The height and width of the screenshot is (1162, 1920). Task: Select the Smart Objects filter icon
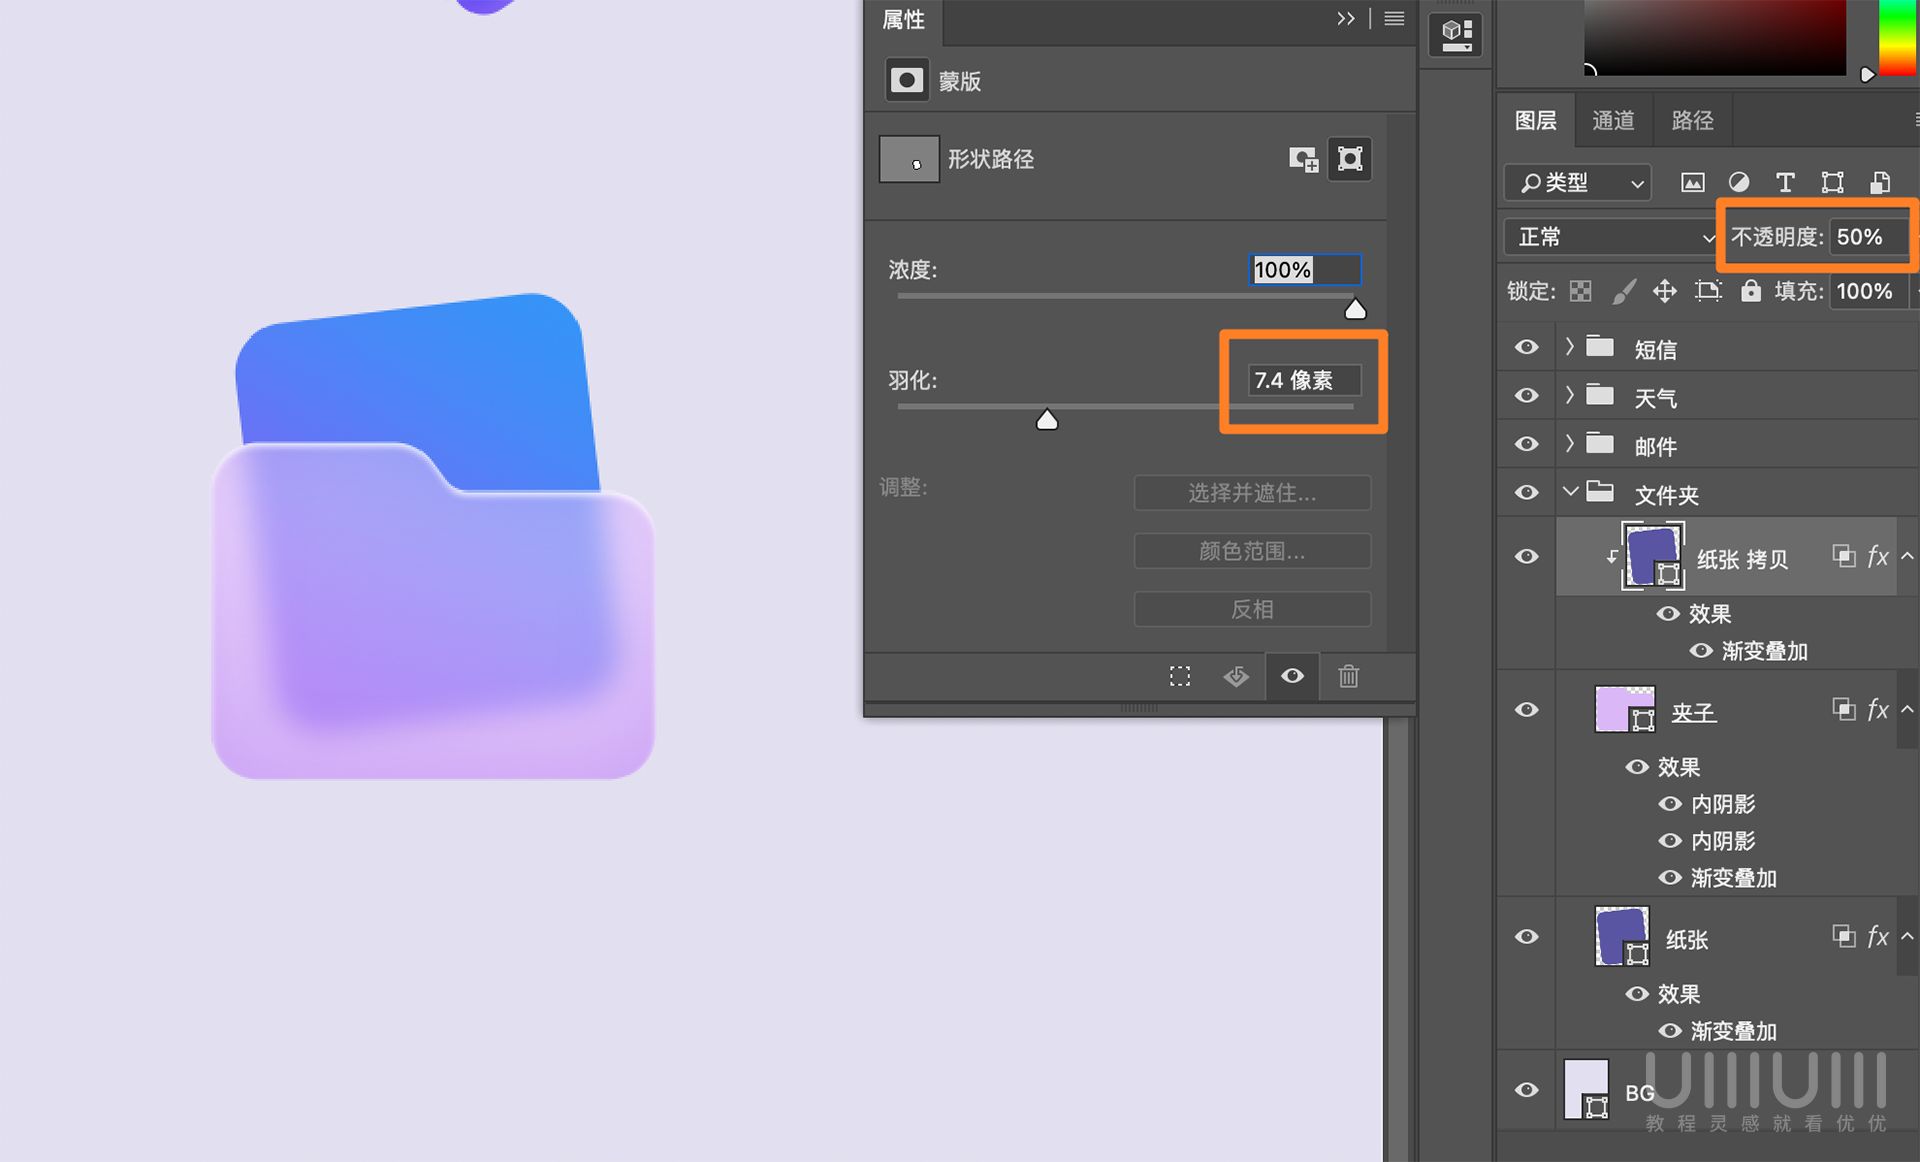point(1880,182)
